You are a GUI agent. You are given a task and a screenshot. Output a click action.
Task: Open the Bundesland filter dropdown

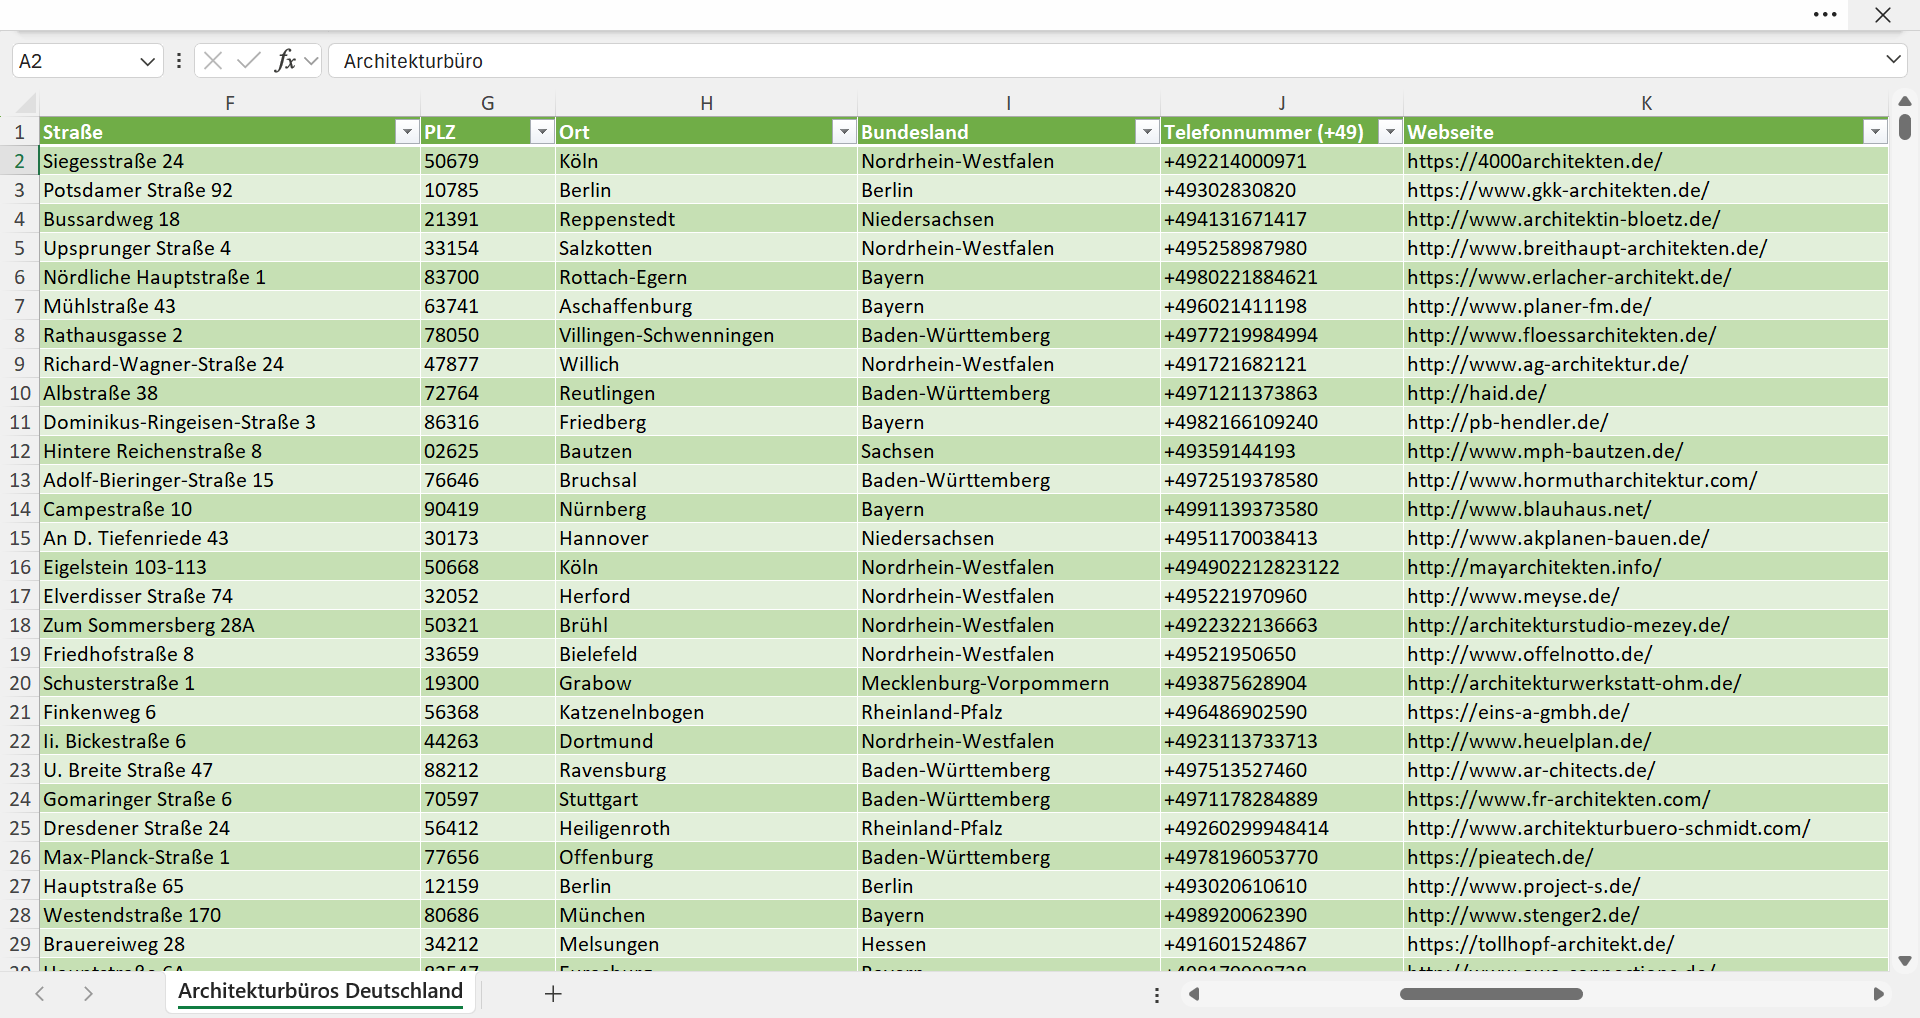1146,132
